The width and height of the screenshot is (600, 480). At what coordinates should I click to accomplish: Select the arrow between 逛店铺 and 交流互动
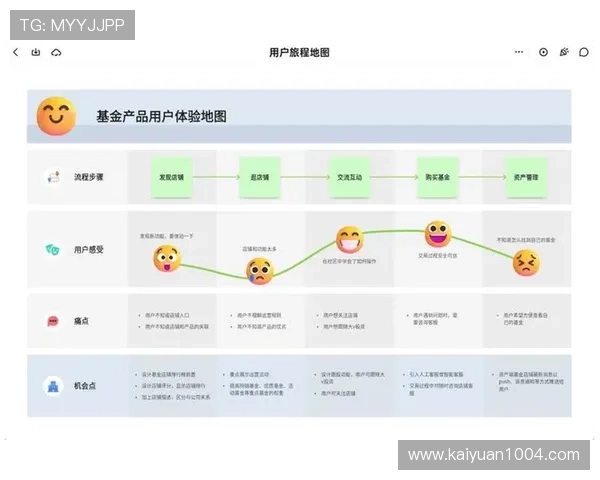305,177
